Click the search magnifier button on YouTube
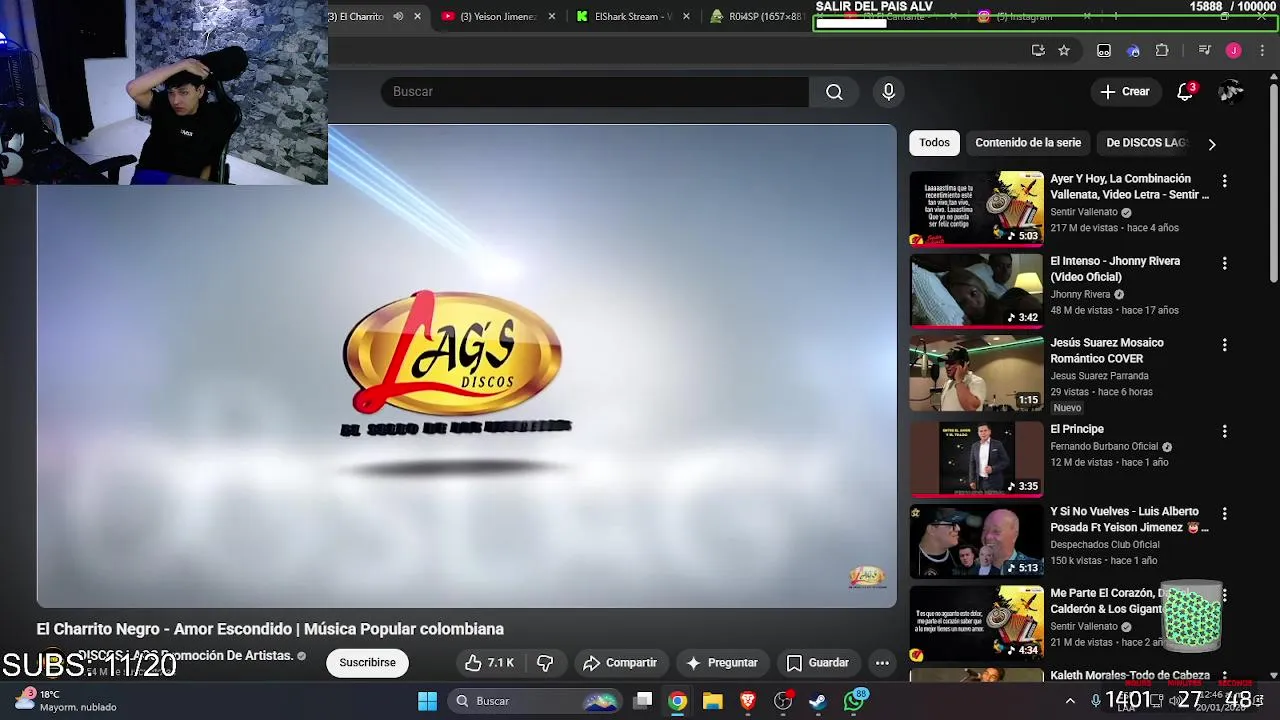Screen dimensions: 1280x720 [834, 92]
